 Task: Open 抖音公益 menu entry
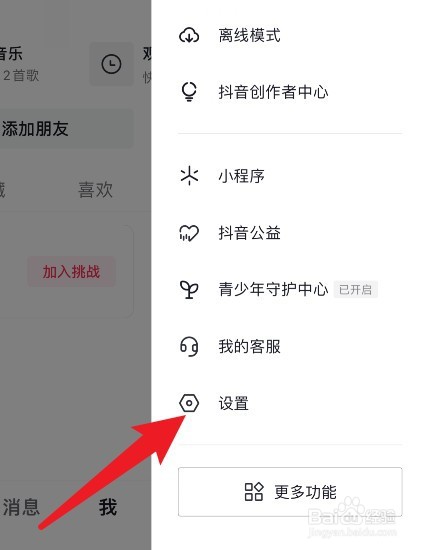pyautogui.click(x=290, y=233)
